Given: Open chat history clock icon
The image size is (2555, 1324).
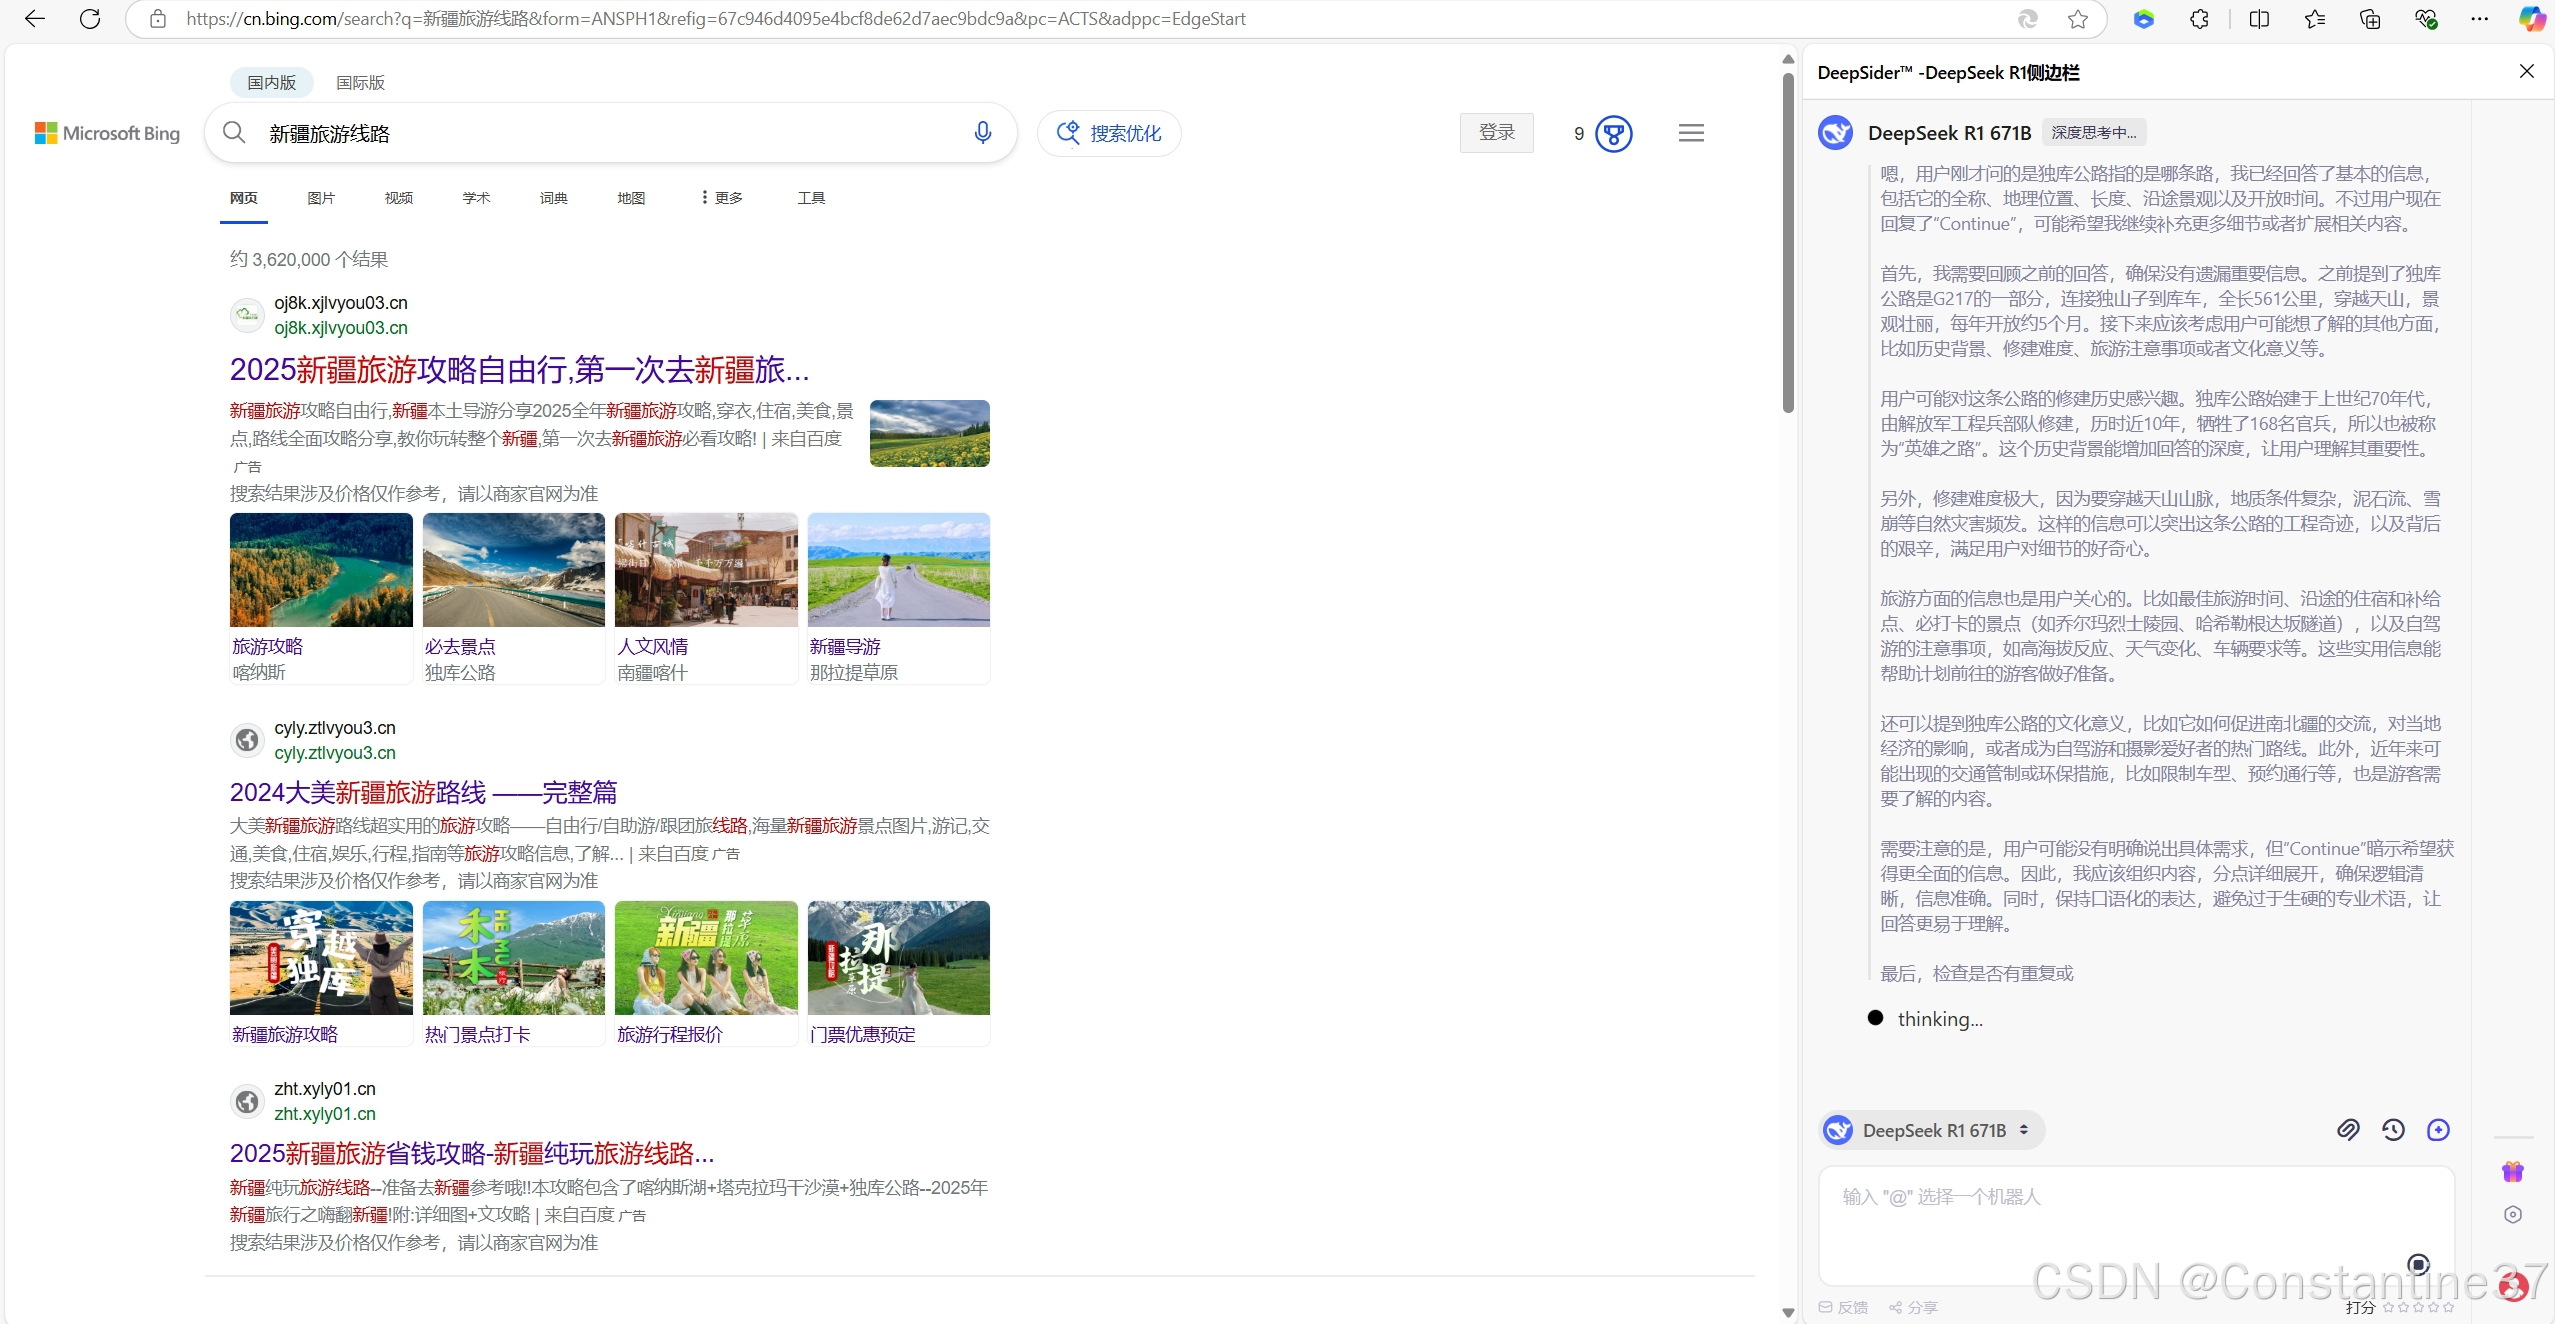Looking at the screenshot, I should [2393, 1130].
